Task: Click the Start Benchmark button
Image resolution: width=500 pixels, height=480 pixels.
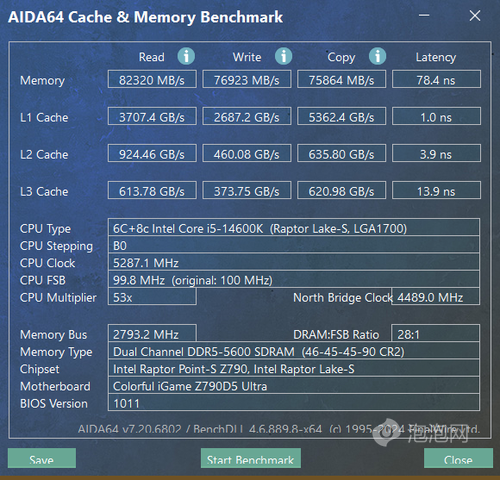Action: tap(251, 458)
